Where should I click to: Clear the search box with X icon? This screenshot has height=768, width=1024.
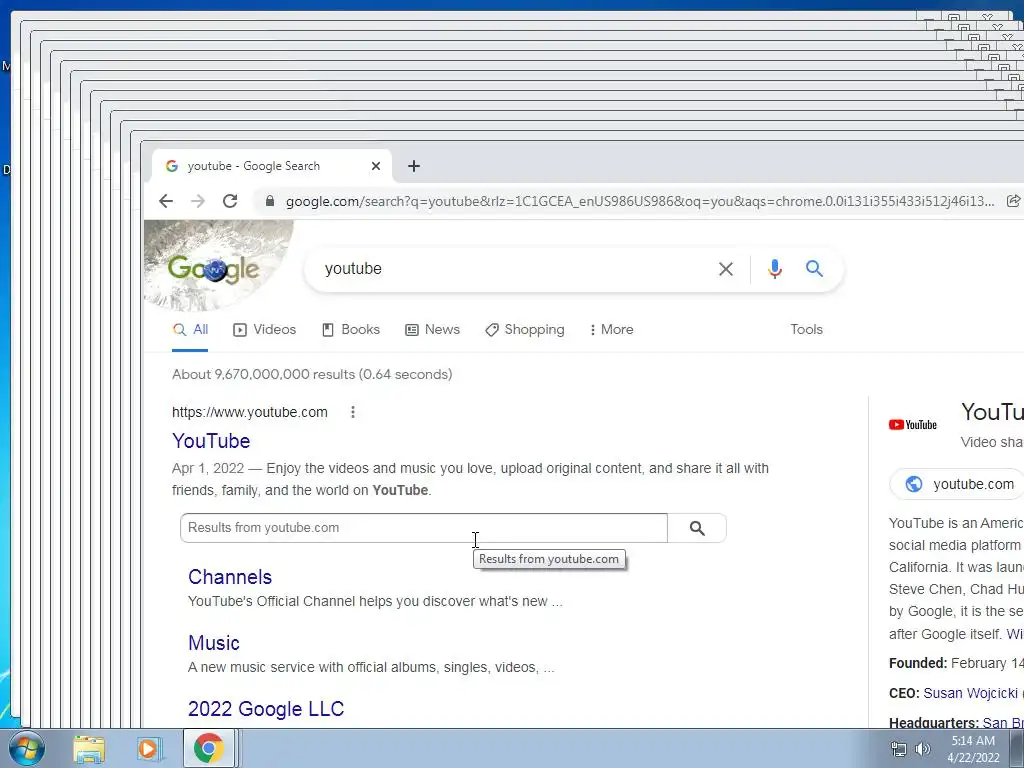[x=726, y=268]
